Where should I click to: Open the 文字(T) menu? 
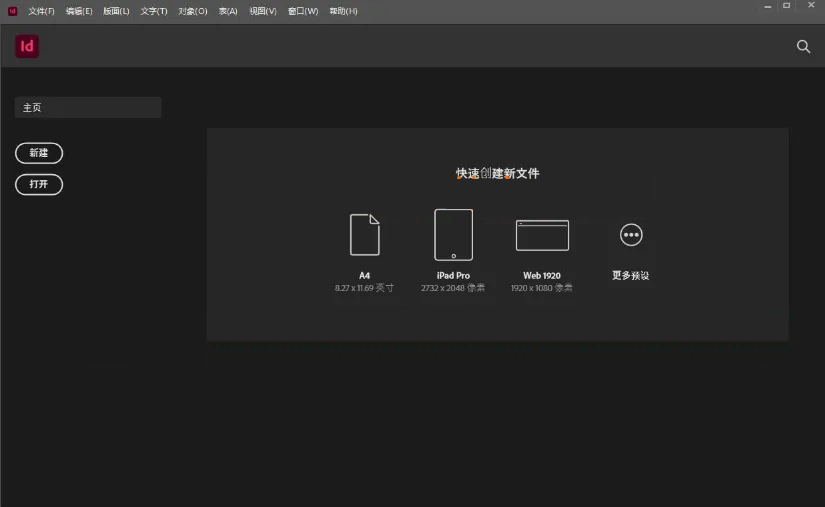coord(154,11)
